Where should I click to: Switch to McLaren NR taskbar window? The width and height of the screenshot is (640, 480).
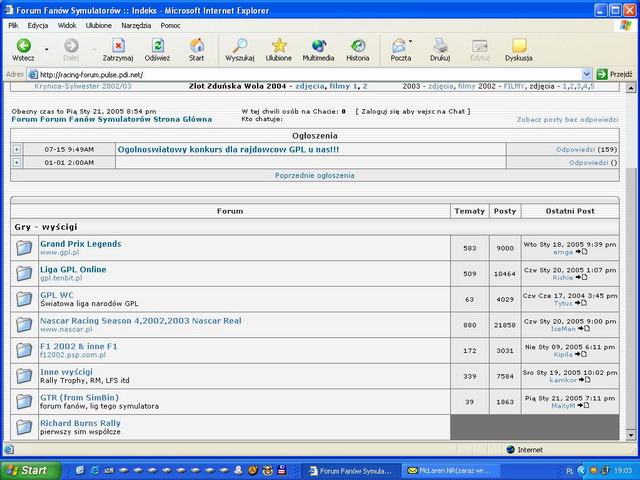pos(450,471)
